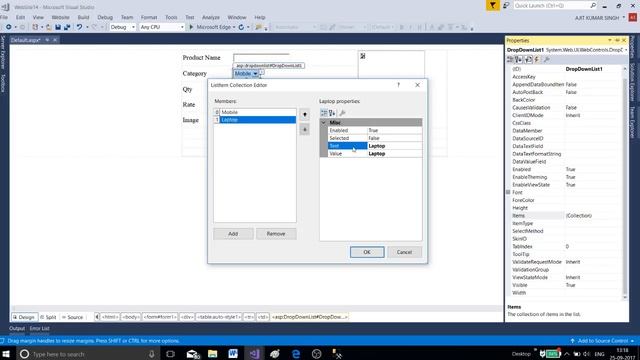Edit the Text property value Laptop
This screenshot has height=360, width=640.
click(394, 146)
